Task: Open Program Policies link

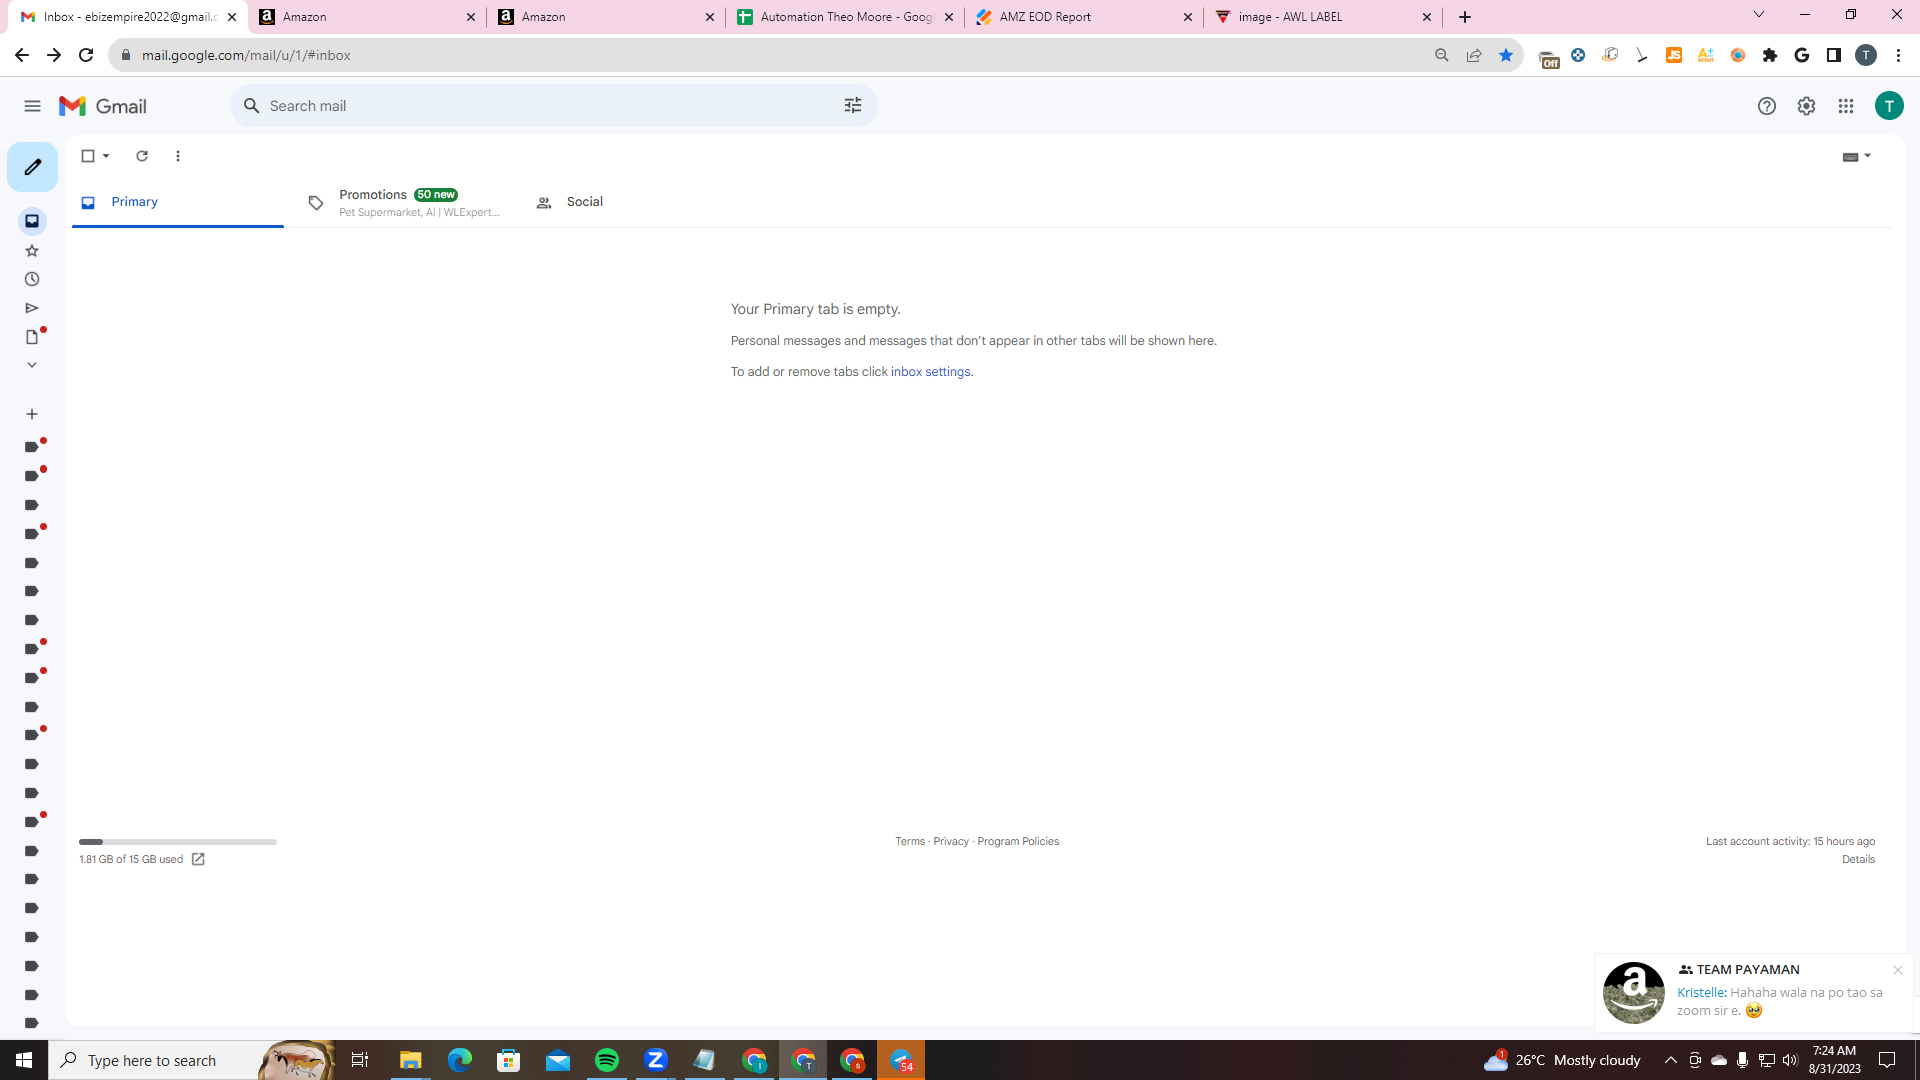Action: click(1018, 842)
